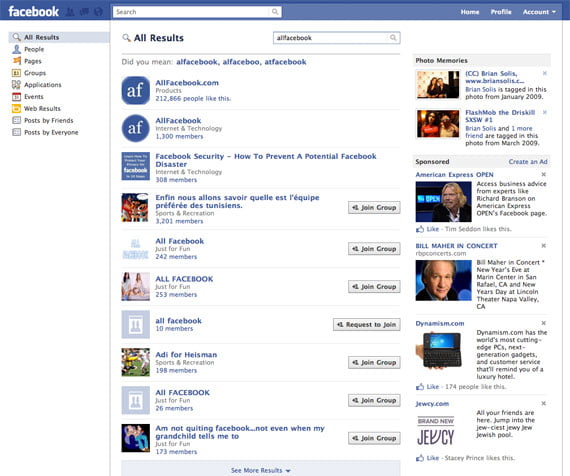Open the Create an Ad link

(528, 162)
